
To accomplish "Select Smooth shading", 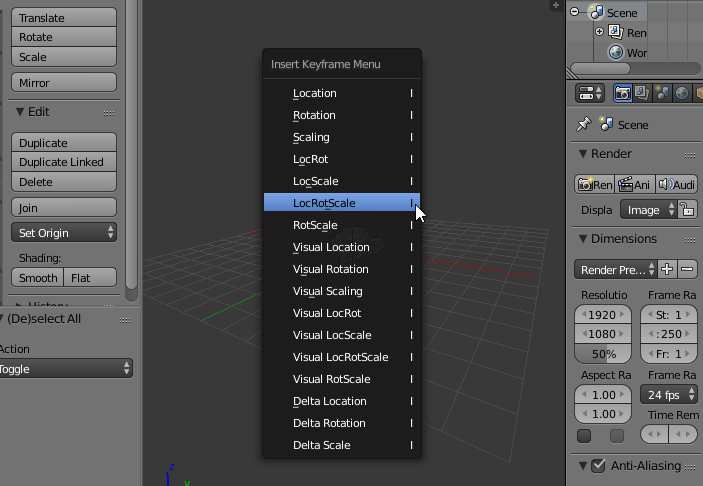I will (x=38, y=278).
